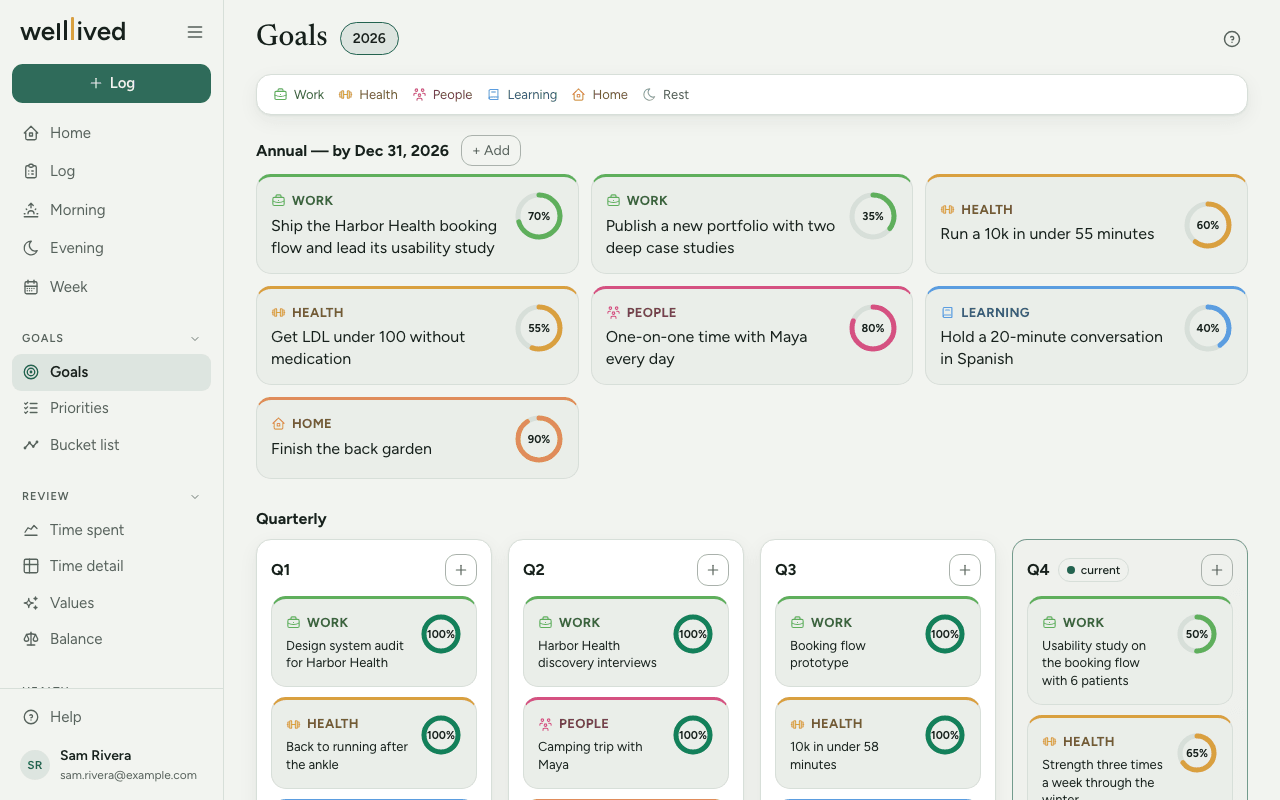Click the Goals target icon
This screenshot has height=800, width=1280.
coord(31,372)
